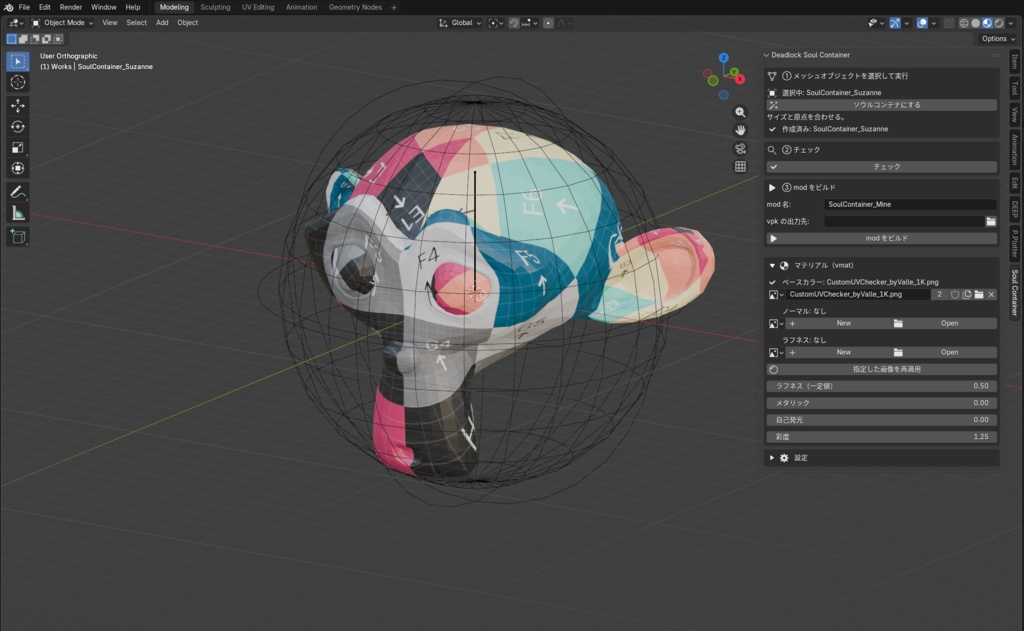Collapse Deadlock Soul Container panel
Screen dimensions: 1024x631
coord(766,56)
